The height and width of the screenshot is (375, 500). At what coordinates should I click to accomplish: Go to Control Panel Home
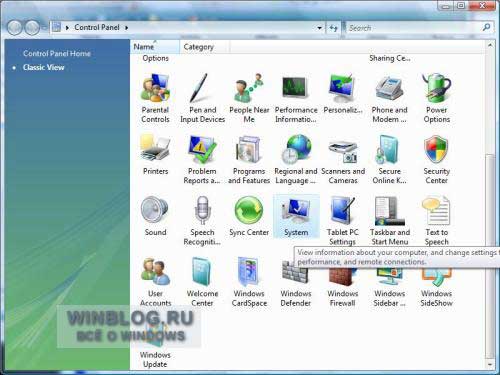(x=57, y=53)
